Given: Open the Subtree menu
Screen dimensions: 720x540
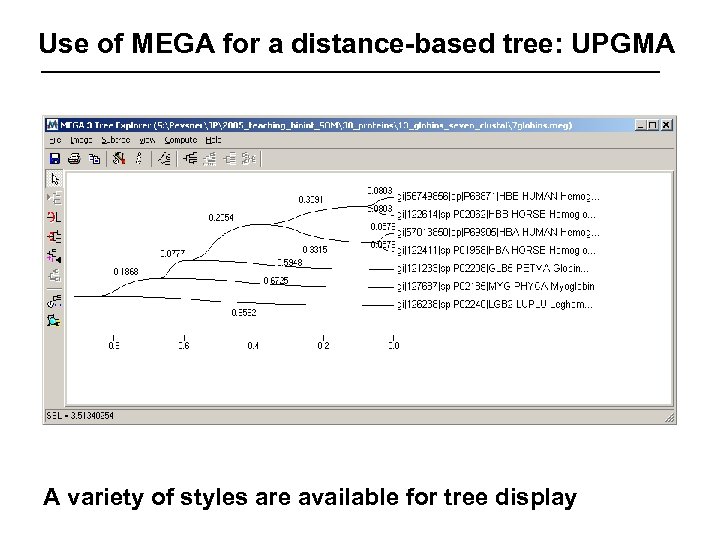Looking at the screenshot, I should pyautogui.click(x=116, y=140).
